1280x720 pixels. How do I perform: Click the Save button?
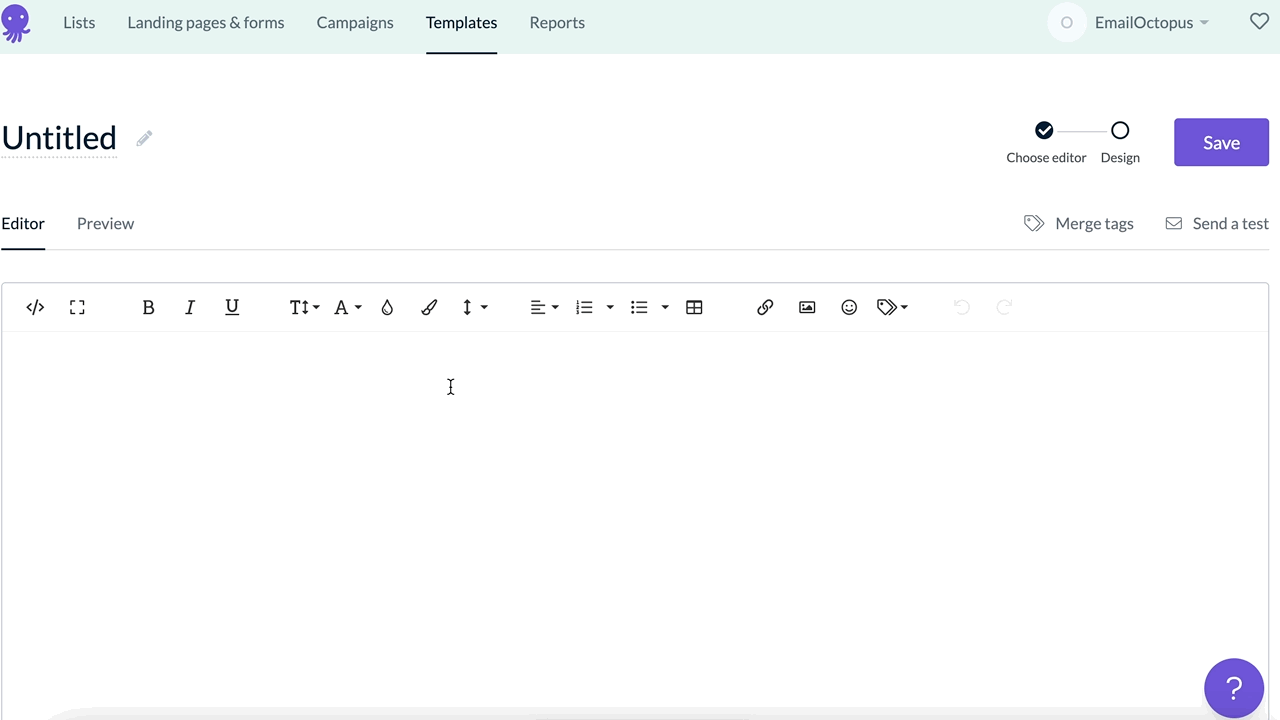point(1221,142)
